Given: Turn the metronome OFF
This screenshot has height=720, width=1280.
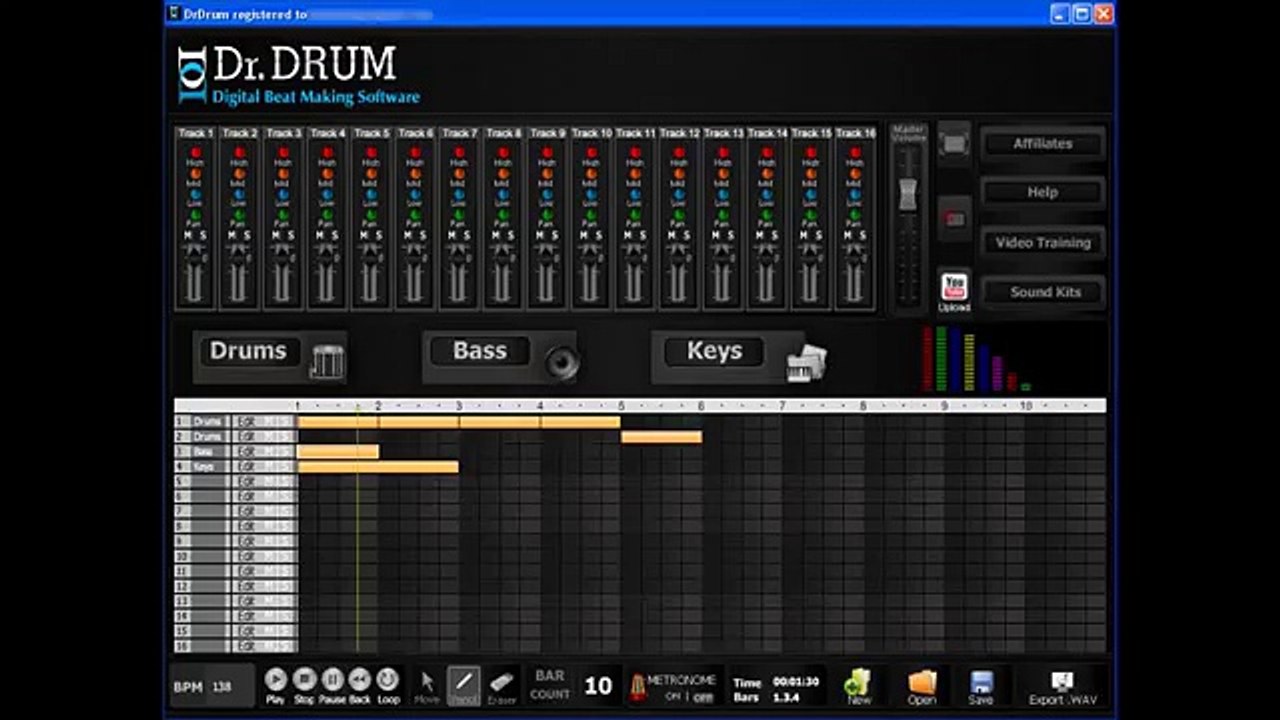Looking at the screenshot, I should [x=704, y=697].
